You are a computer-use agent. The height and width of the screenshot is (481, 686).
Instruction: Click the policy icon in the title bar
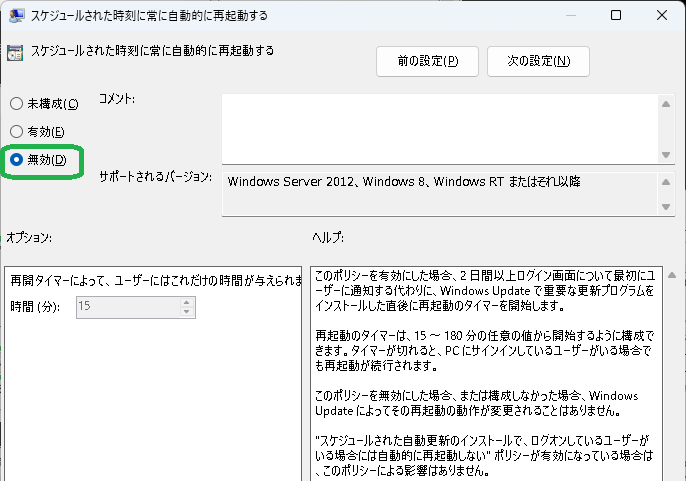pos(16,16)
